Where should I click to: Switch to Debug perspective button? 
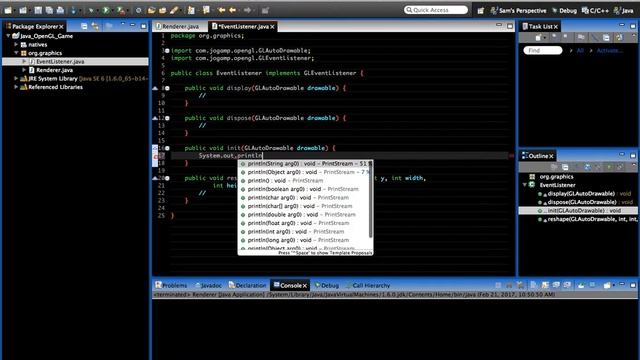point(564,11)
